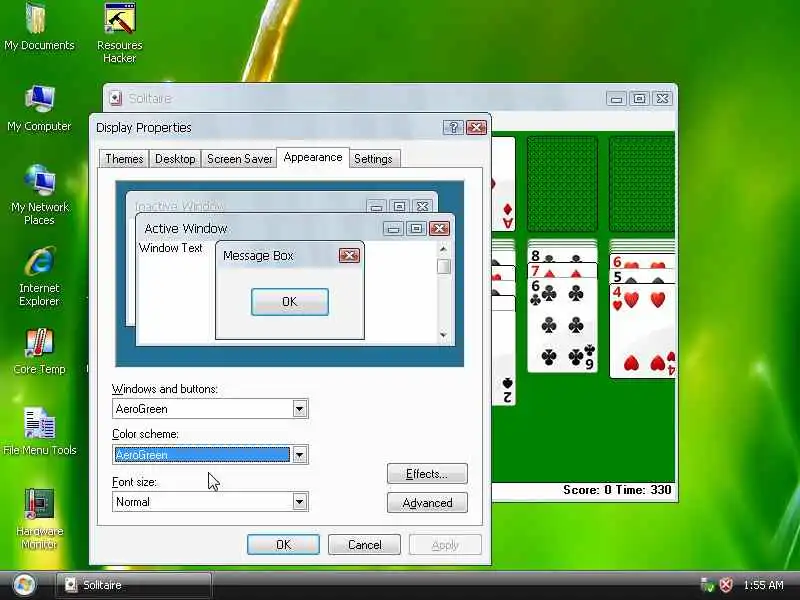Click the preview scrollbar thumb
This screenshot has width=800, height=600.
443,266
